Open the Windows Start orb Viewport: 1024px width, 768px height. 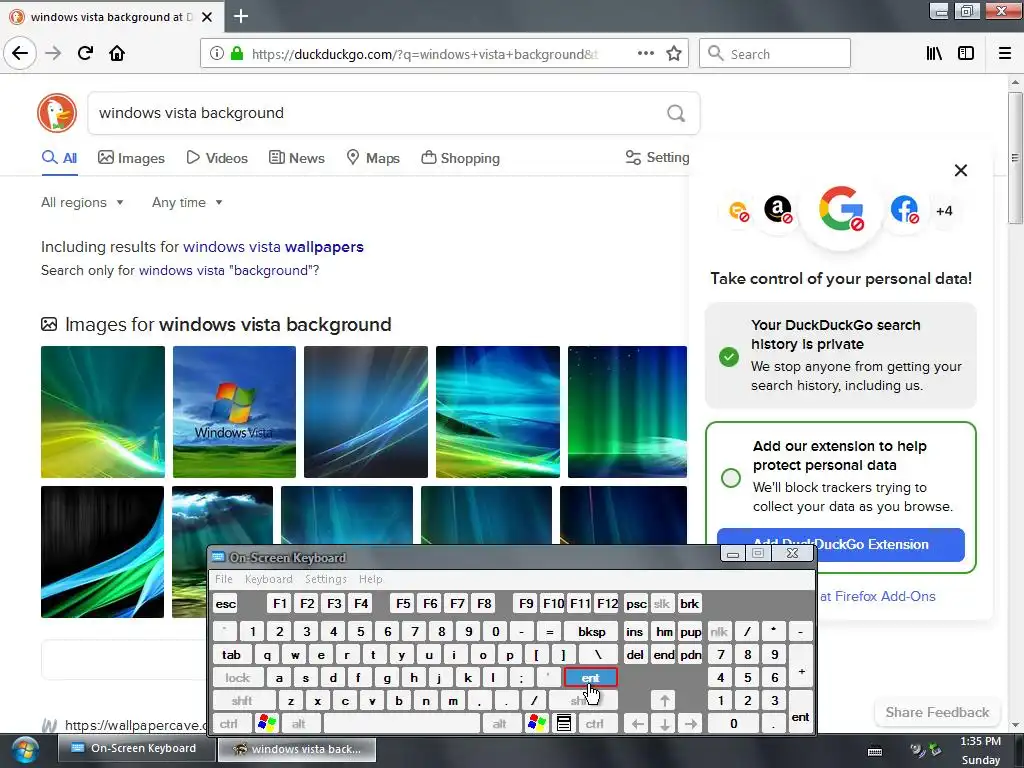click(25, 750)
